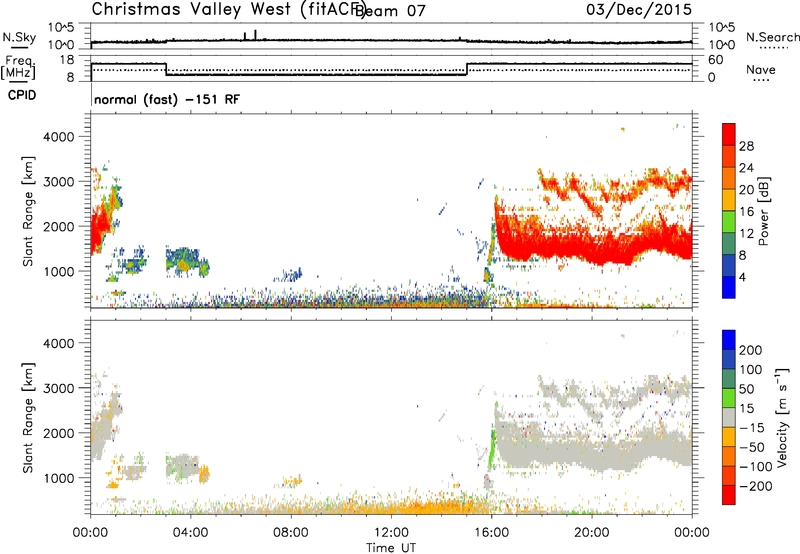Click the '08:00' time axis label
This screenshot has width=800, height=554.
(291, 533)
